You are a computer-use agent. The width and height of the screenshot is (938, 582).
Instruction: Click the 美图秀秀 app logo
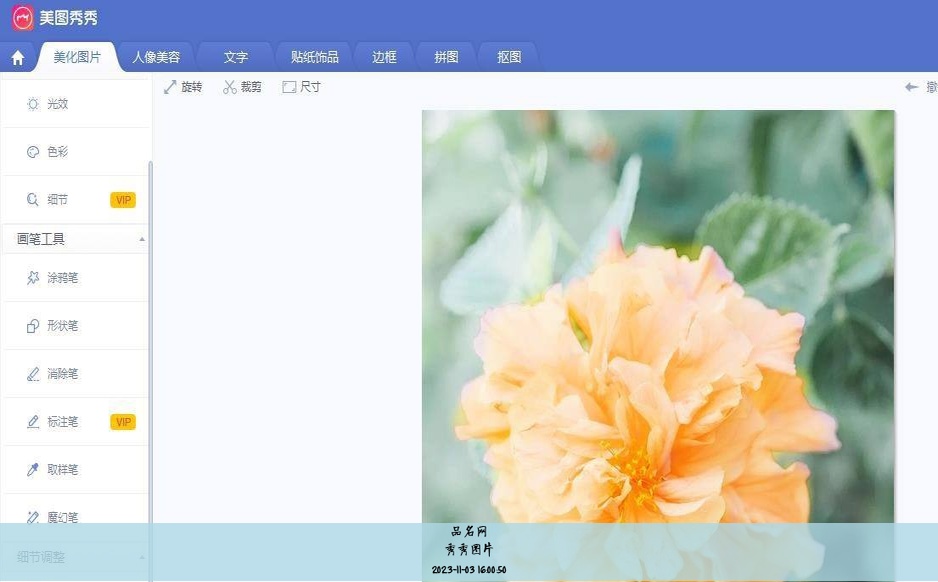tap(23, 18)
